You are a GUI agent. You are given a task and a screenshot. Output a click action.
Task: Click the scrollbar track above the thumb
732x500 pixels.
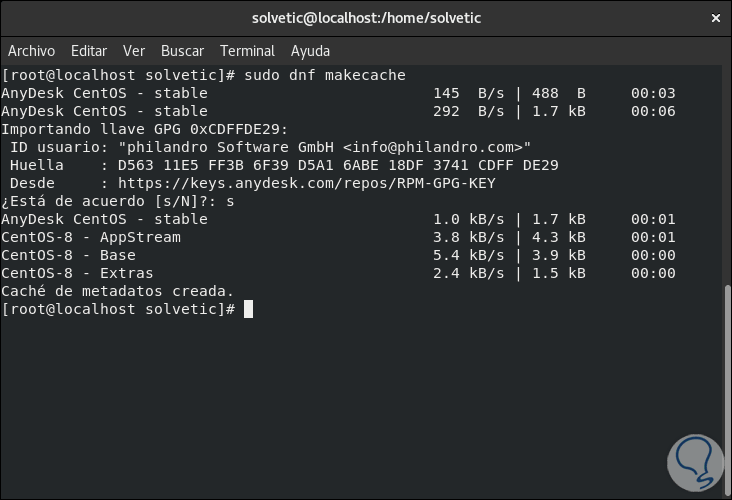pyautogui.click(x=727, y=170)
